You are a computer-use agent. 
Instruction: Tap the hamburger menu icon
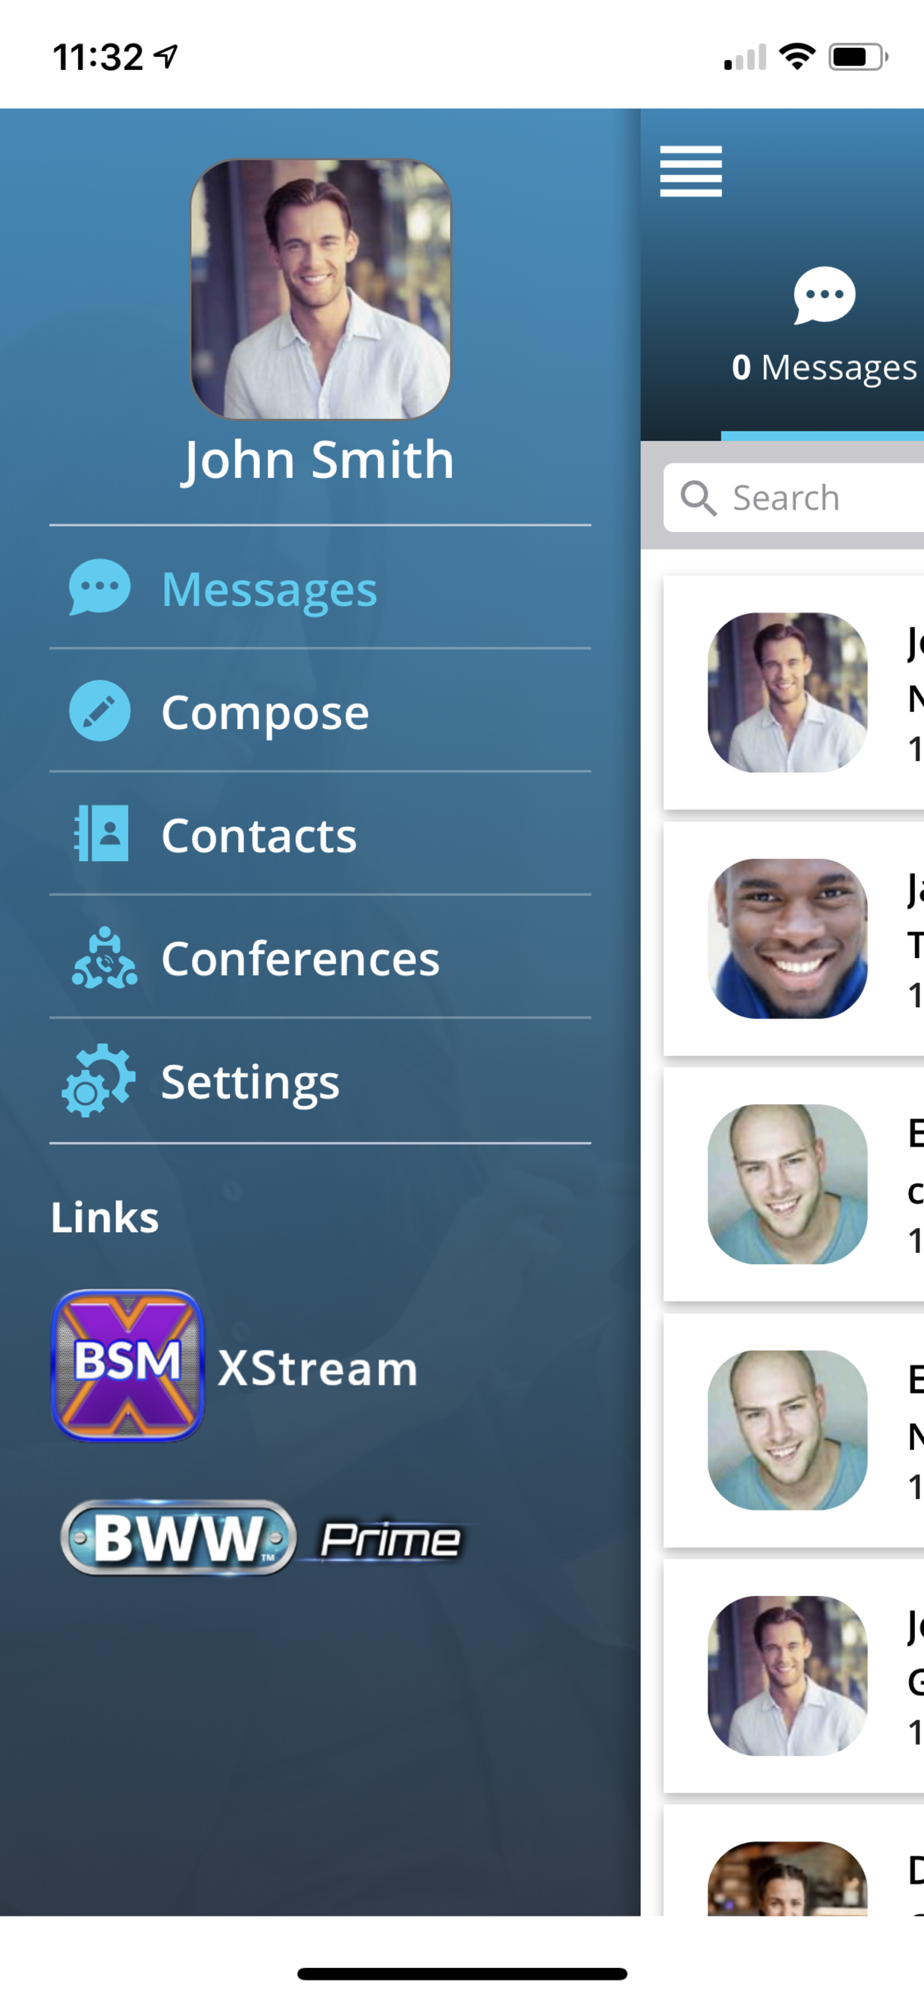click(690, 171)
